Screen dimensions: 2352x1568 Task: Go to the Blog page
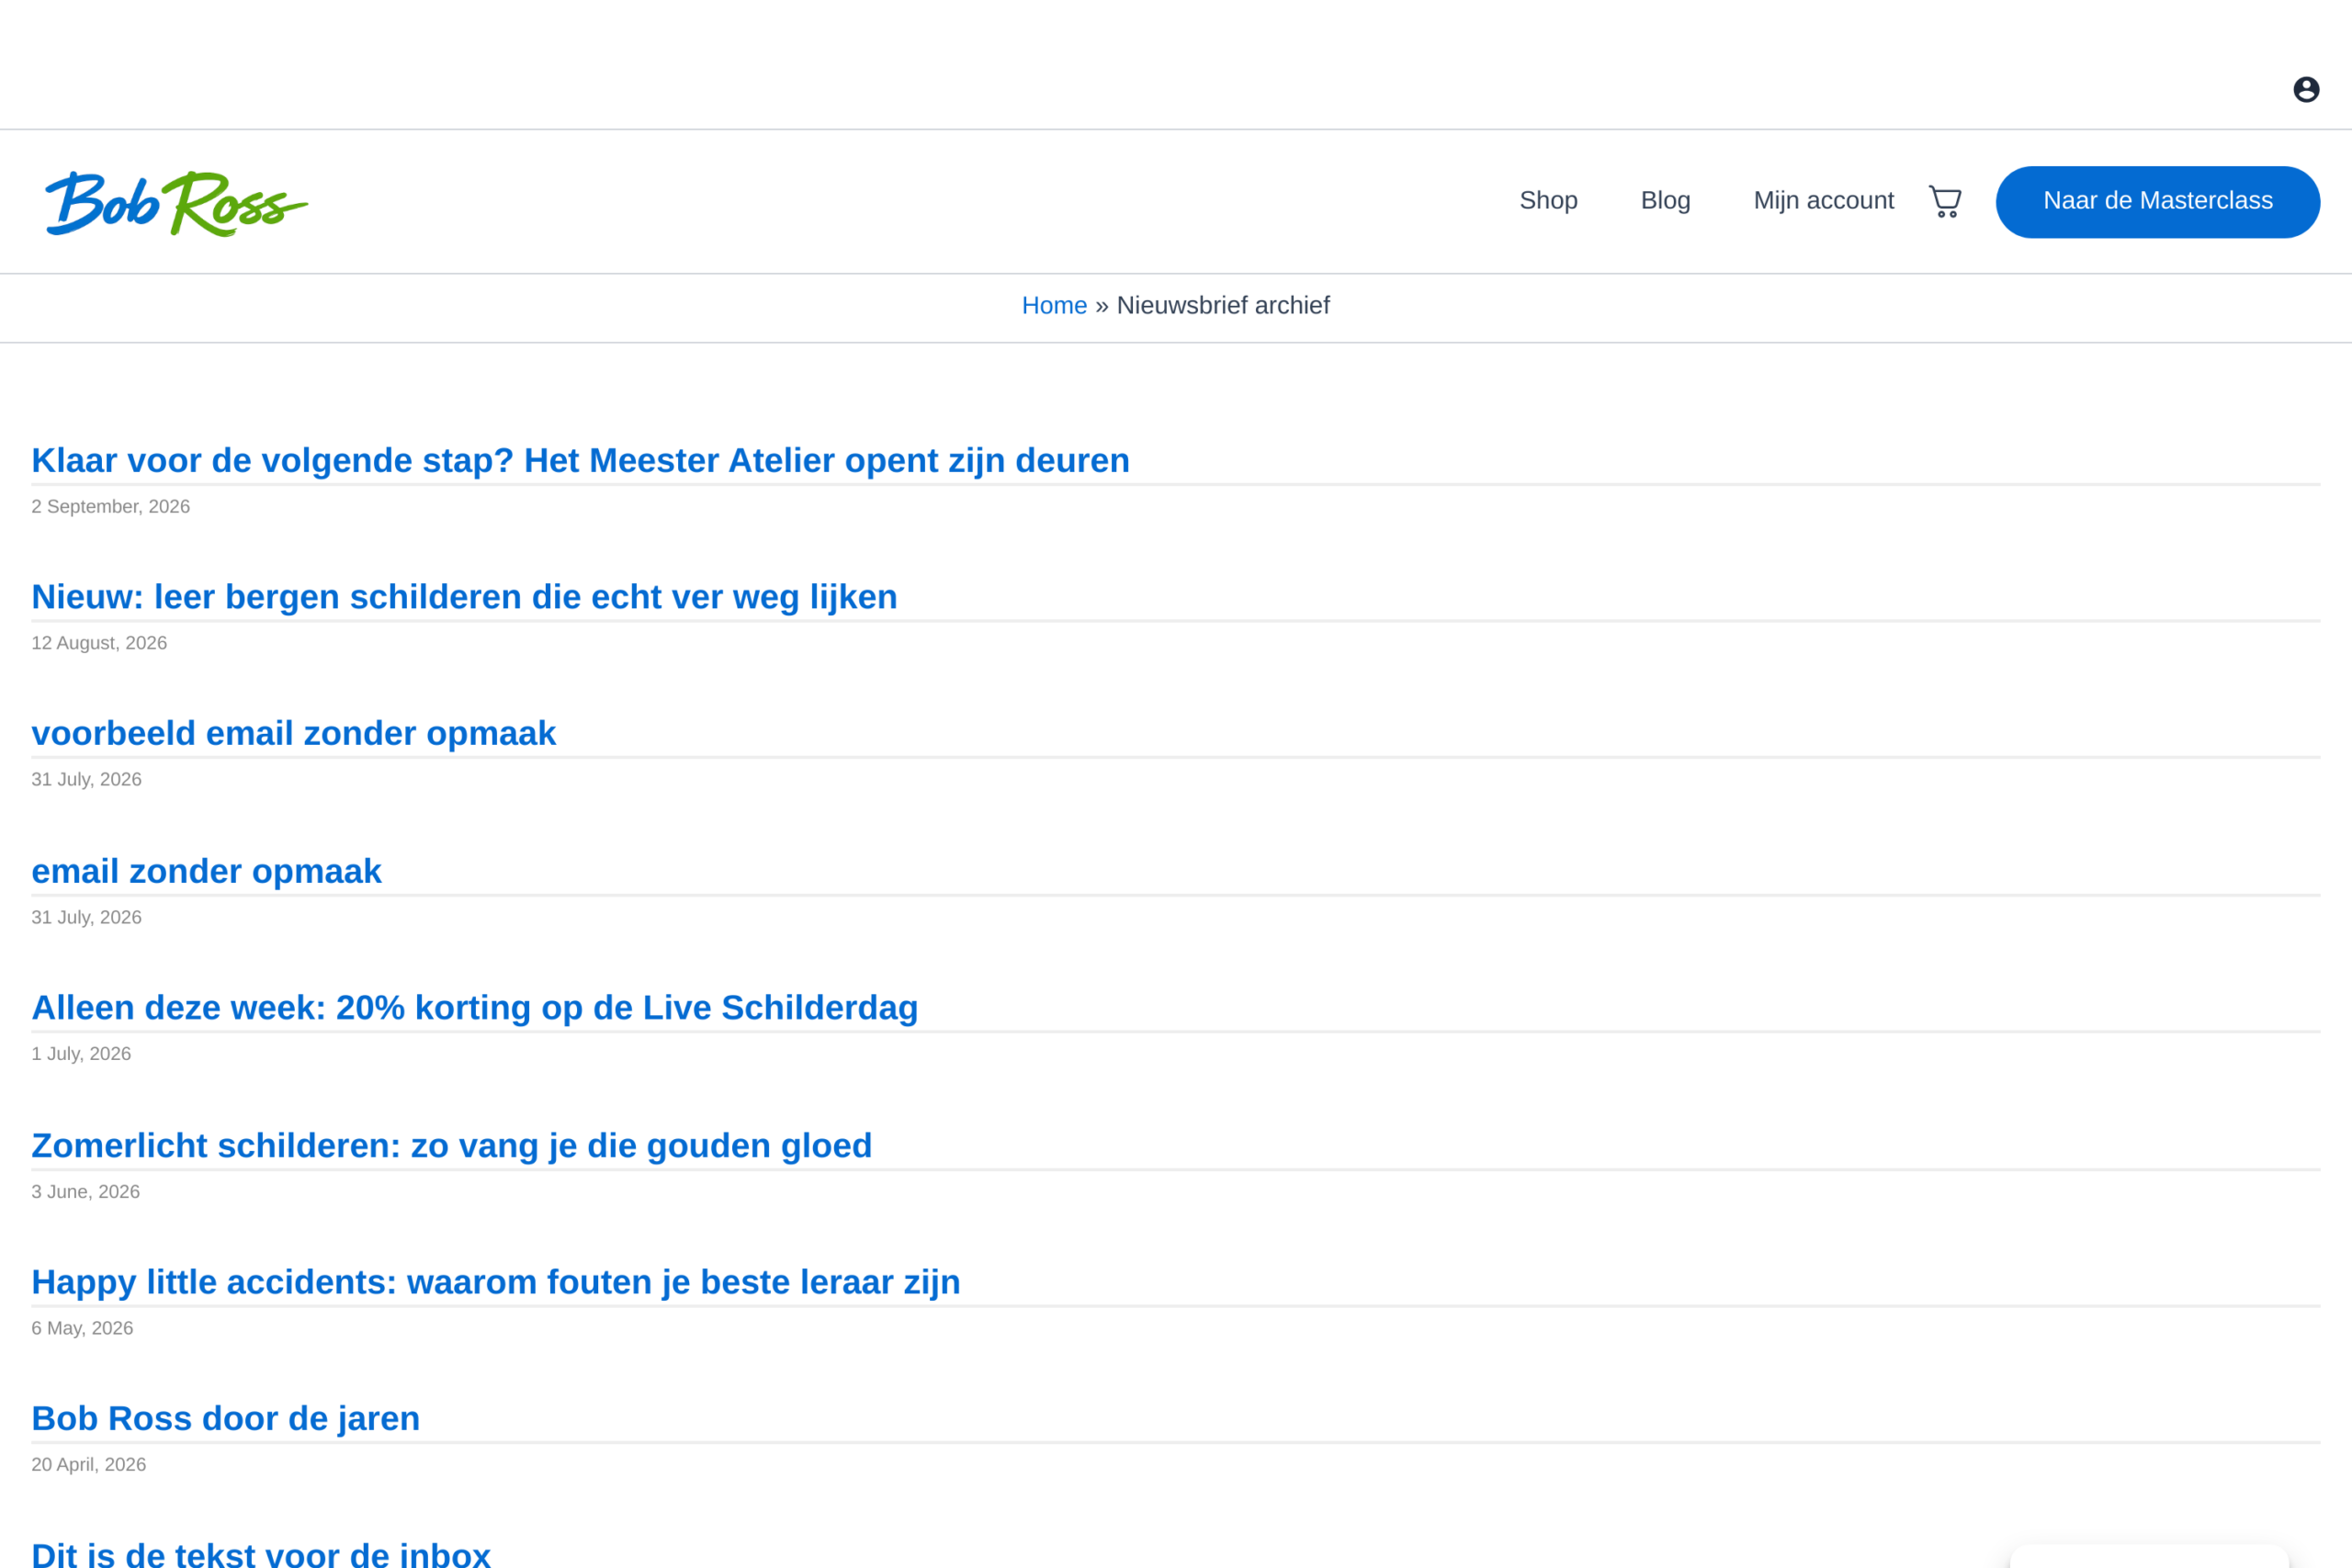pos(1665,201)
